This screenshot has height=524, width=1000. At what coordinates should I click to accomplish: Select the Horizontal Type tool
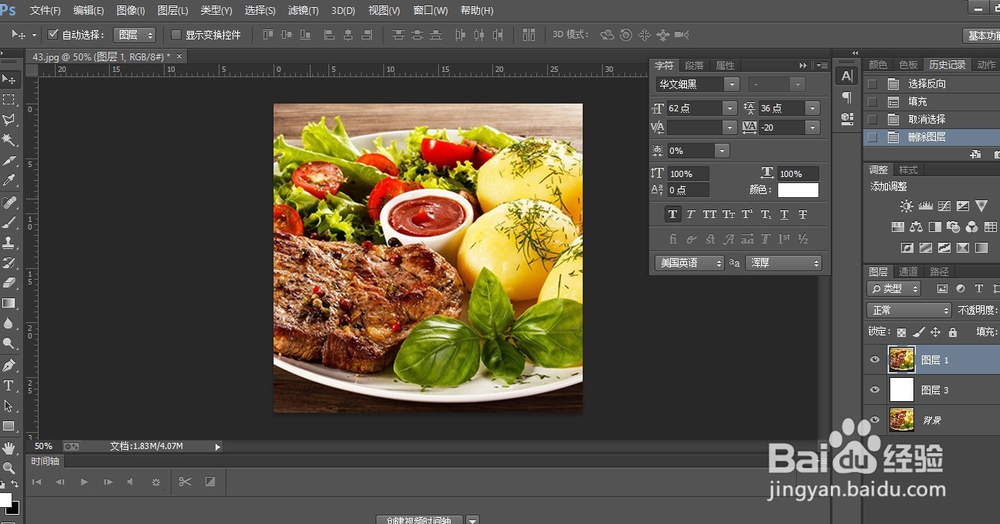9,386
